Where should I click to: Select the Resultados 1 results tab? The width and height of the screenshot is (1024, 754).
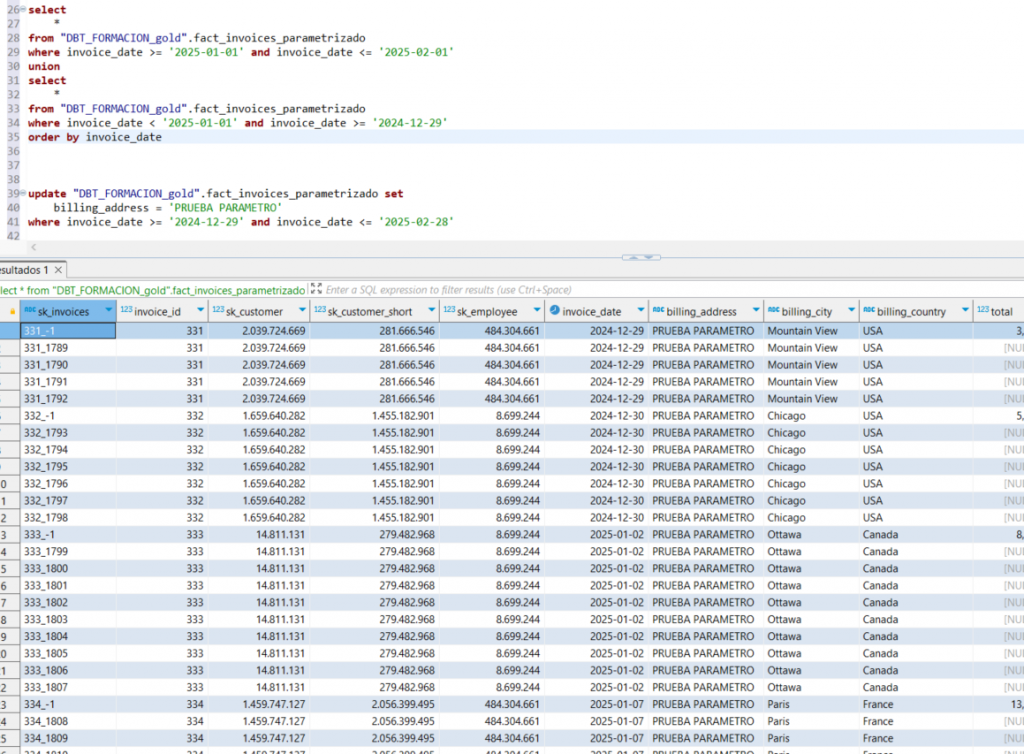[x=25, y=270]
